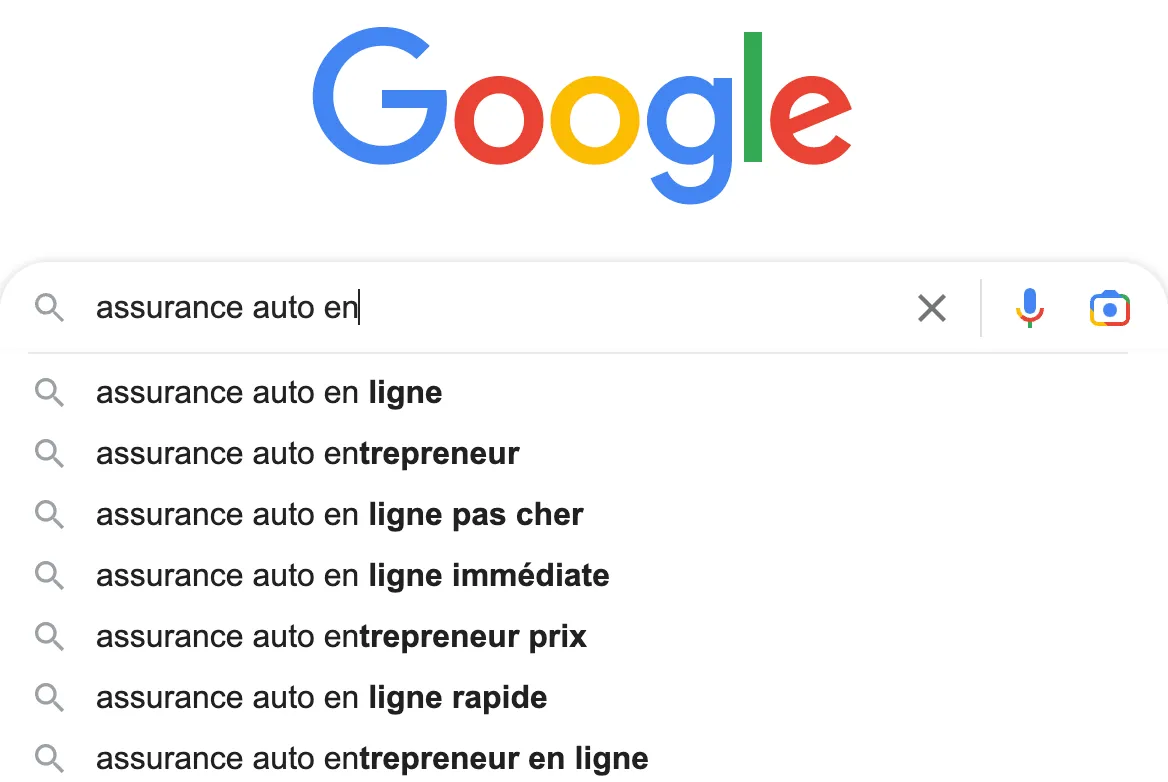Click magnifier icon beside 'en ligne rapide'
Screen dimensions: 1168x782
click(x=49, y=698)
